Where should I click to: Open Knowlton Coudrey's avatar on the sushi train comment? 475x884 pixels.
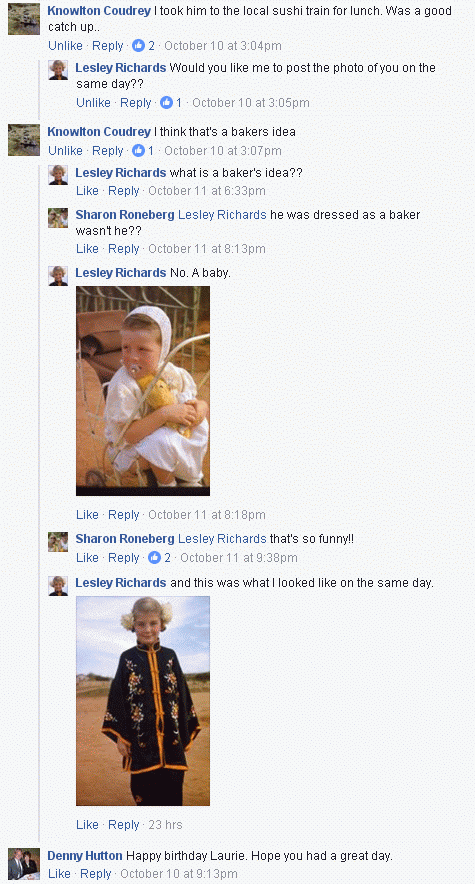tap(24, 19)
